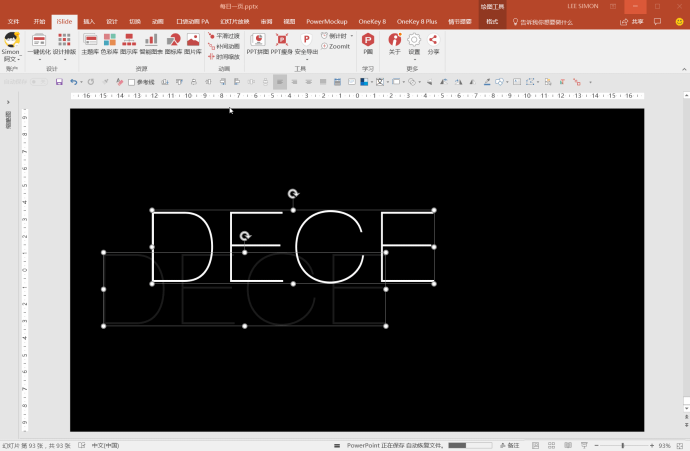Screen dimensions: 690x451
Task: Click the rotation handle above DECE text
Action: point(293,194)
